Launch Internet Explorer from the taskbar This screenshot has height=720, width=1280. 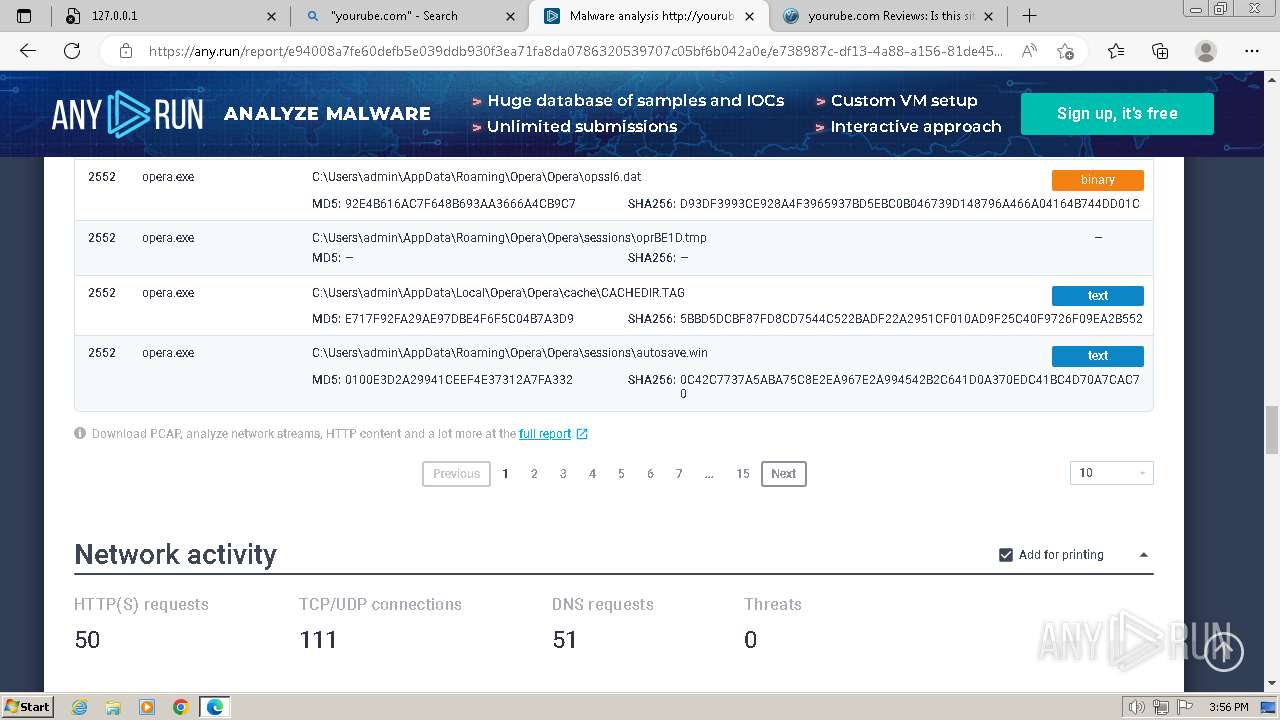[x=80, y=707]
